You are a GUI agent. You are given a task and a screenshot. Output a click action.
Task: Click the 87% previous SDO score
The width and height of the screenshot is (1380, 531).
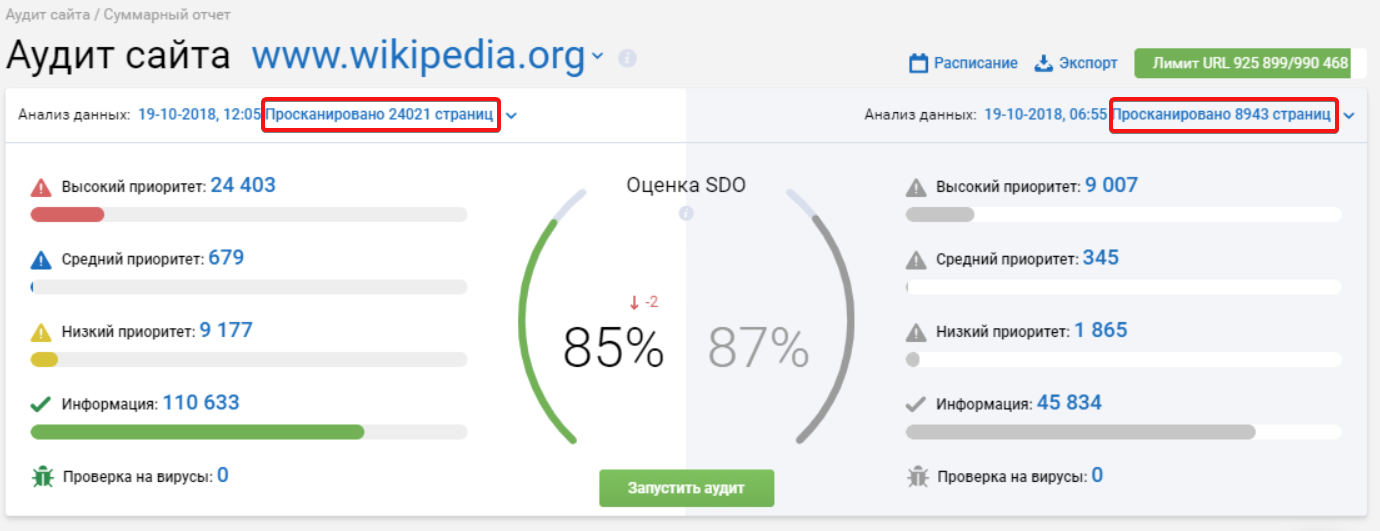point(759,349)
